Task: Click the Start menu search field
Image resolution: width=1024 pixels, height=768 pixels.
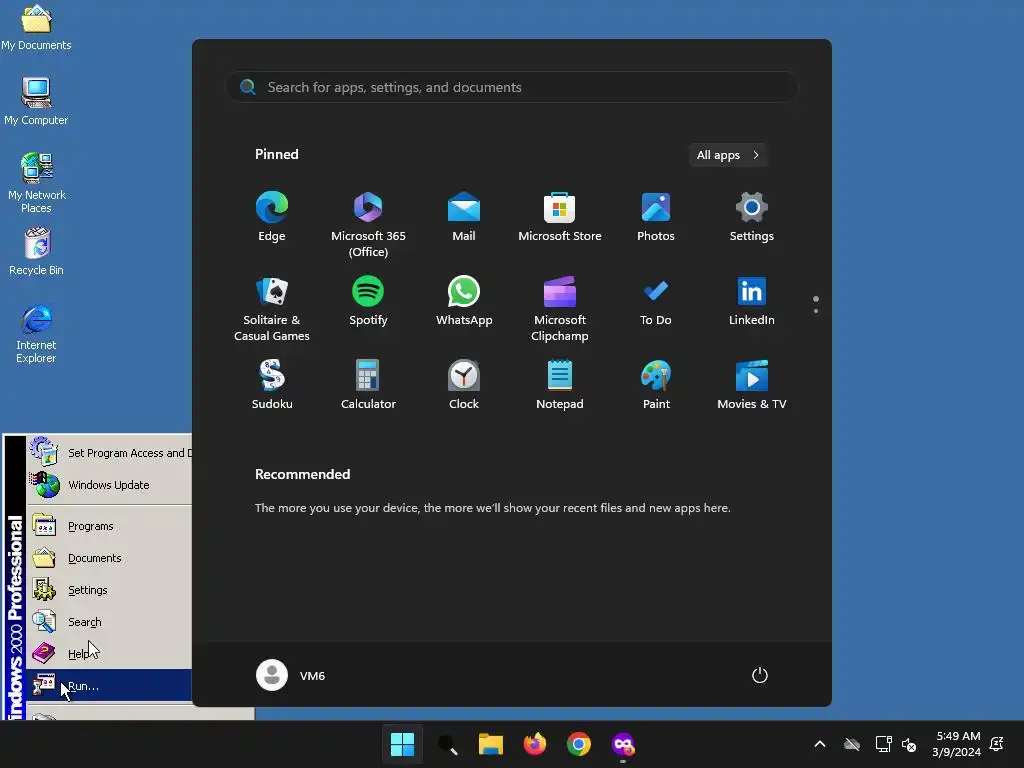Action: point(512,87)
